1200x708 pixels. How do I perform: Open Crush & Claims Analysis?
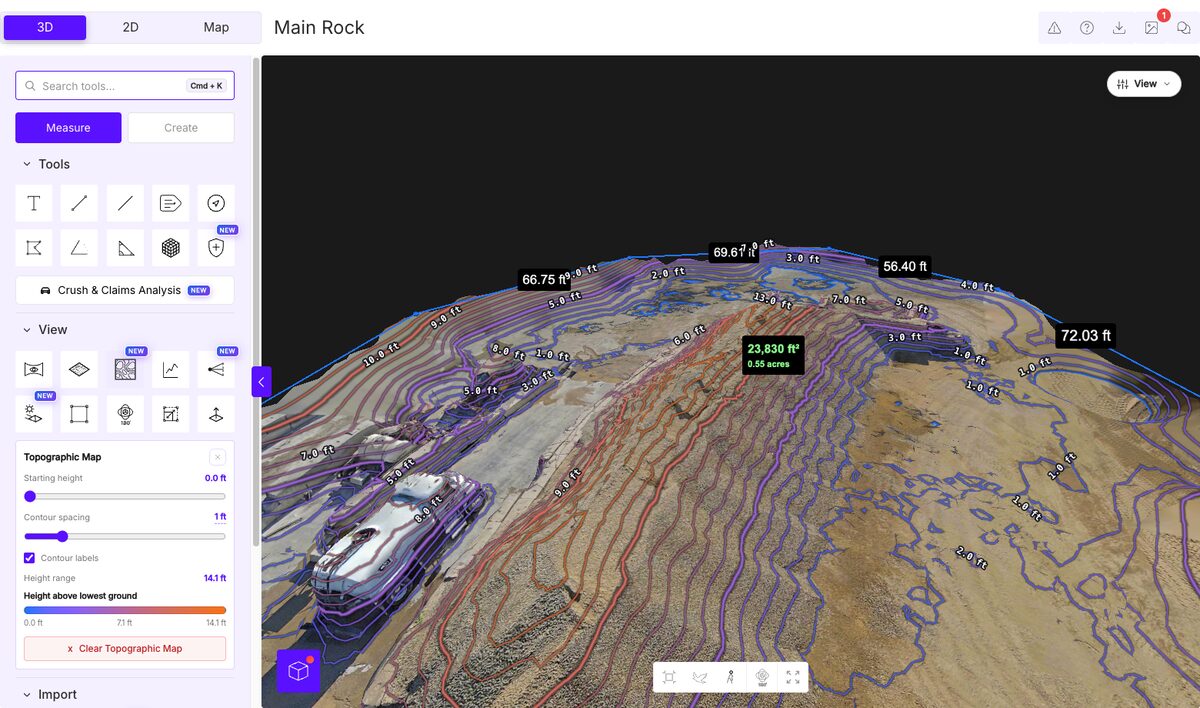[x=125, y=290]
